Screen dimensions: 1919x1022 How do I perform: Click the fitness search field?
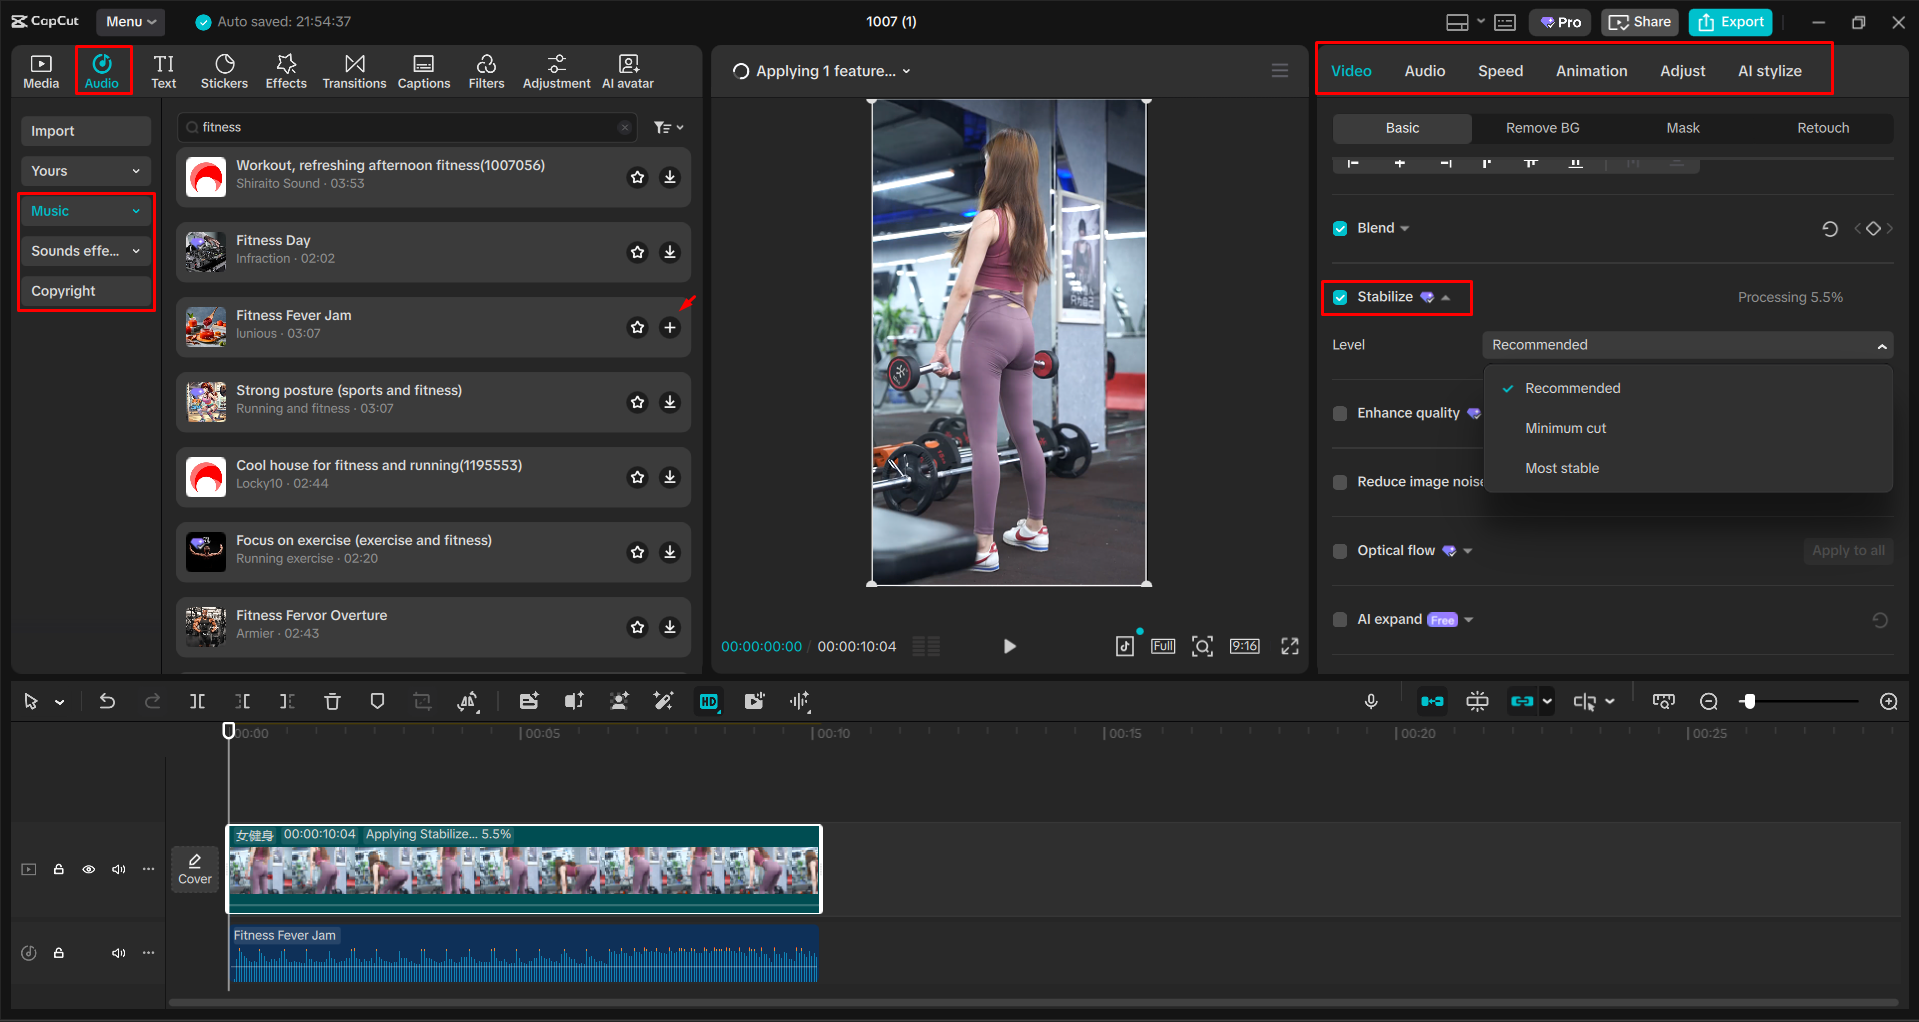[x=408, y=127]
